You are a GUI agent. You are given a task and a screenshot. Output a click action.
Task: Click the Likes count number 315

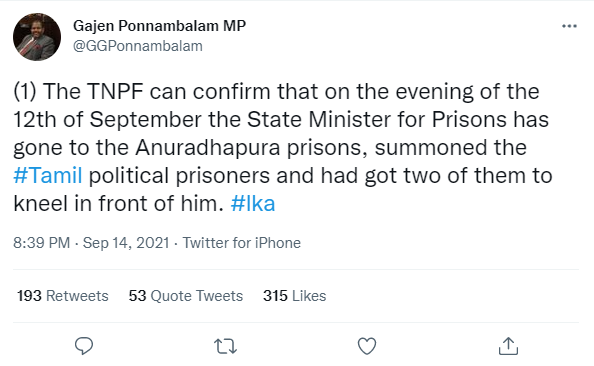point(275,296)
